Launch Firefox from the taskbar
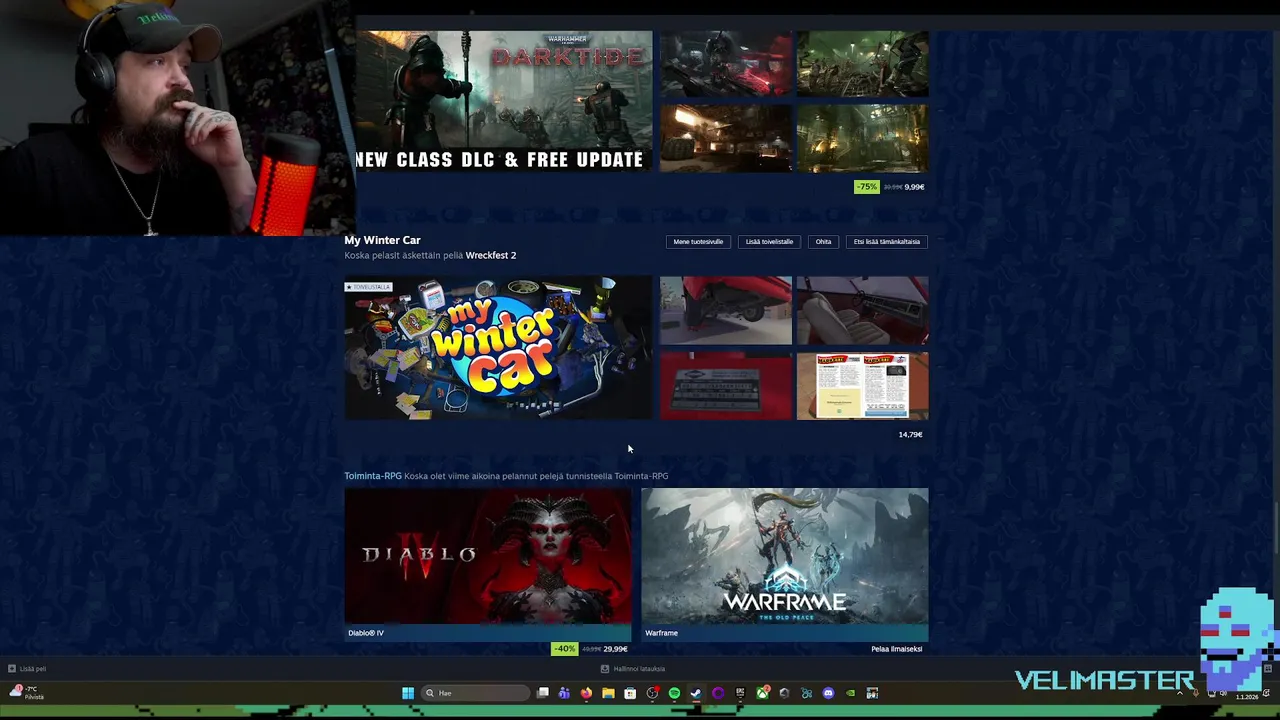Viewport: 1280px width, 720px height. [x=586, y=693]
